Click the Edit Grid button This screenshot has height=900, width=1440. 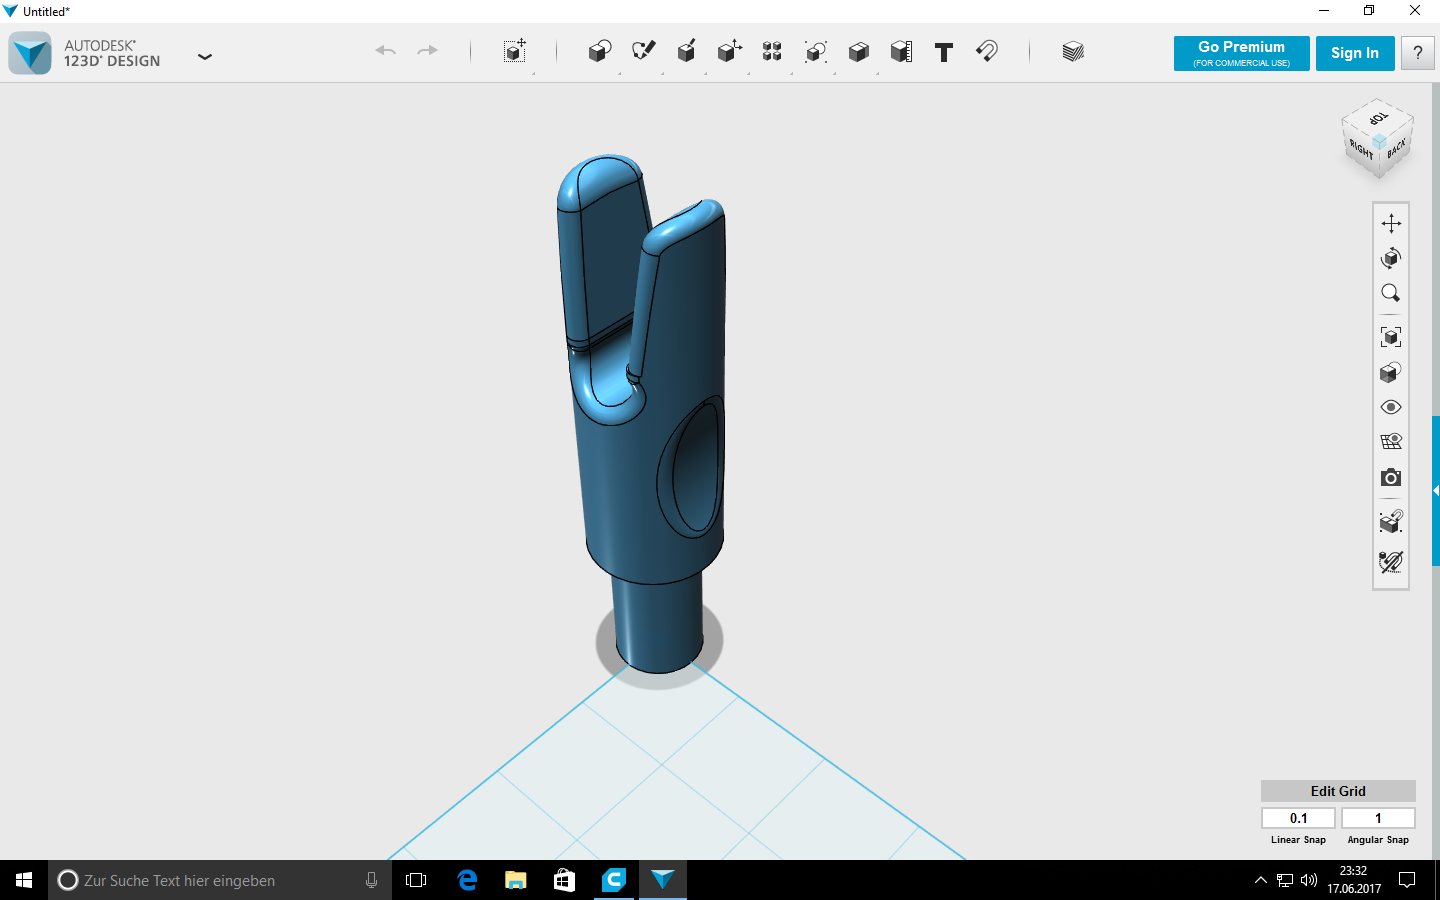tap(1338, 791)
